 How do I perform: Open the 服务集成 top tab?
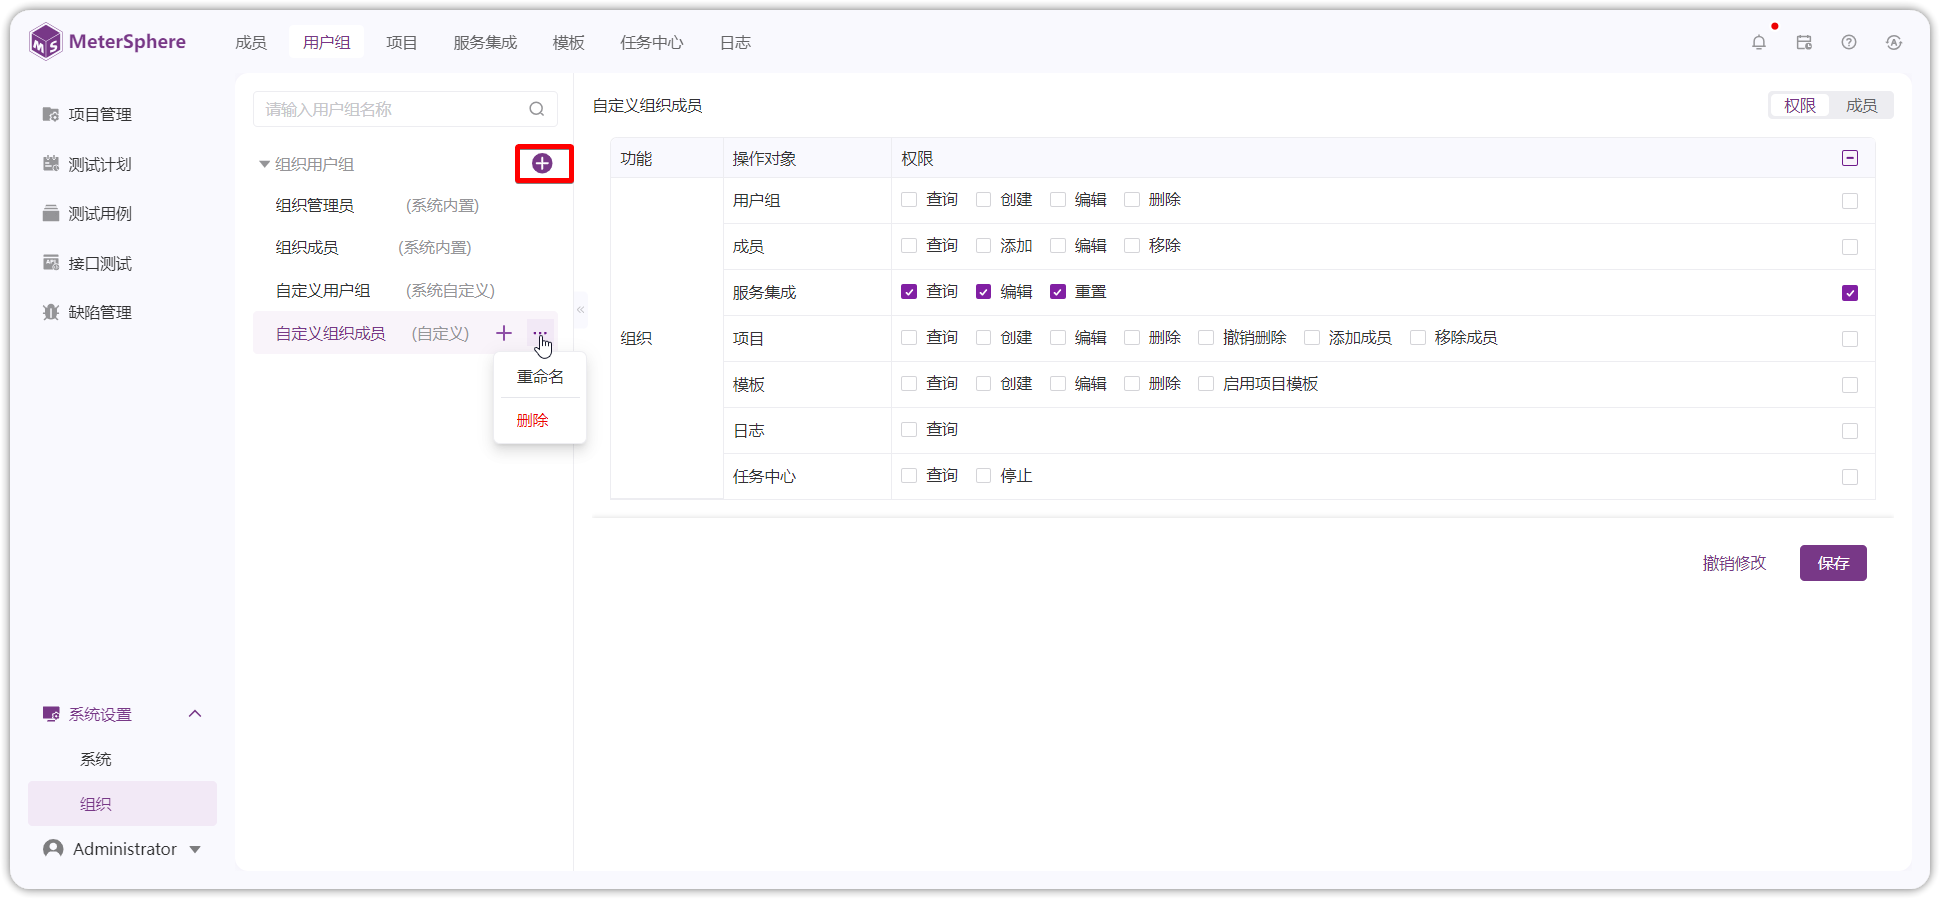[485, 43]
